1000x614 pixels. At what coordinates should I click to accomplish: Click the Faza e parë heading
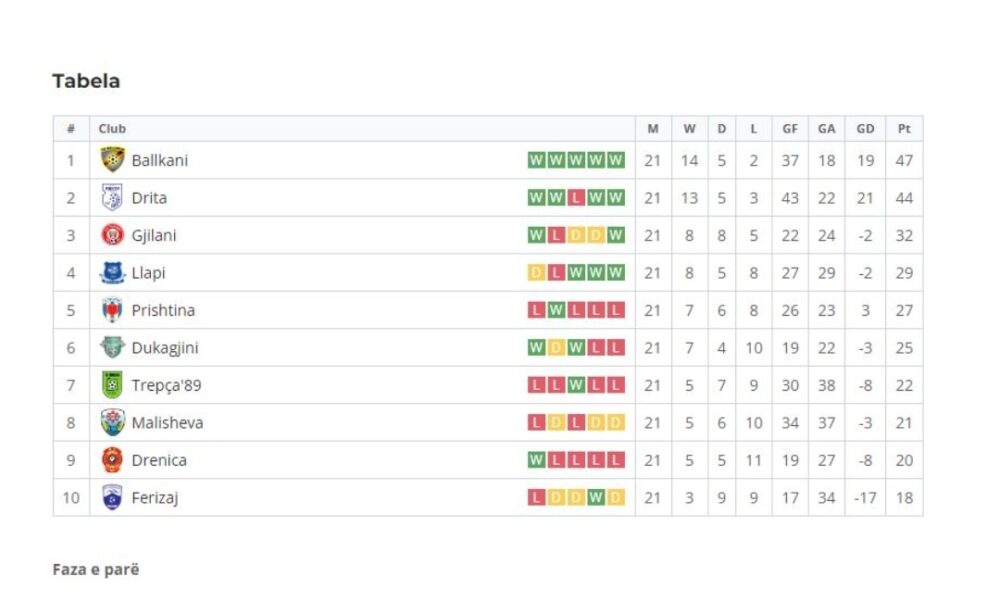point(96,569)
